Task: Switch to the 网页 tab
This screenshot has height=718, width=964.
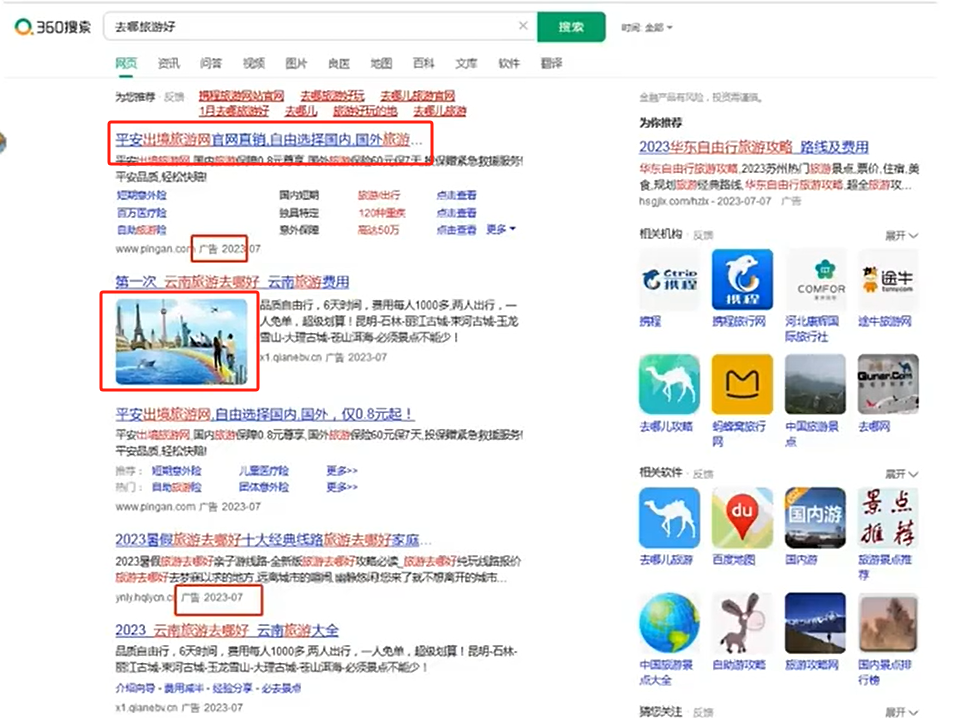Action: click(126, 63)
